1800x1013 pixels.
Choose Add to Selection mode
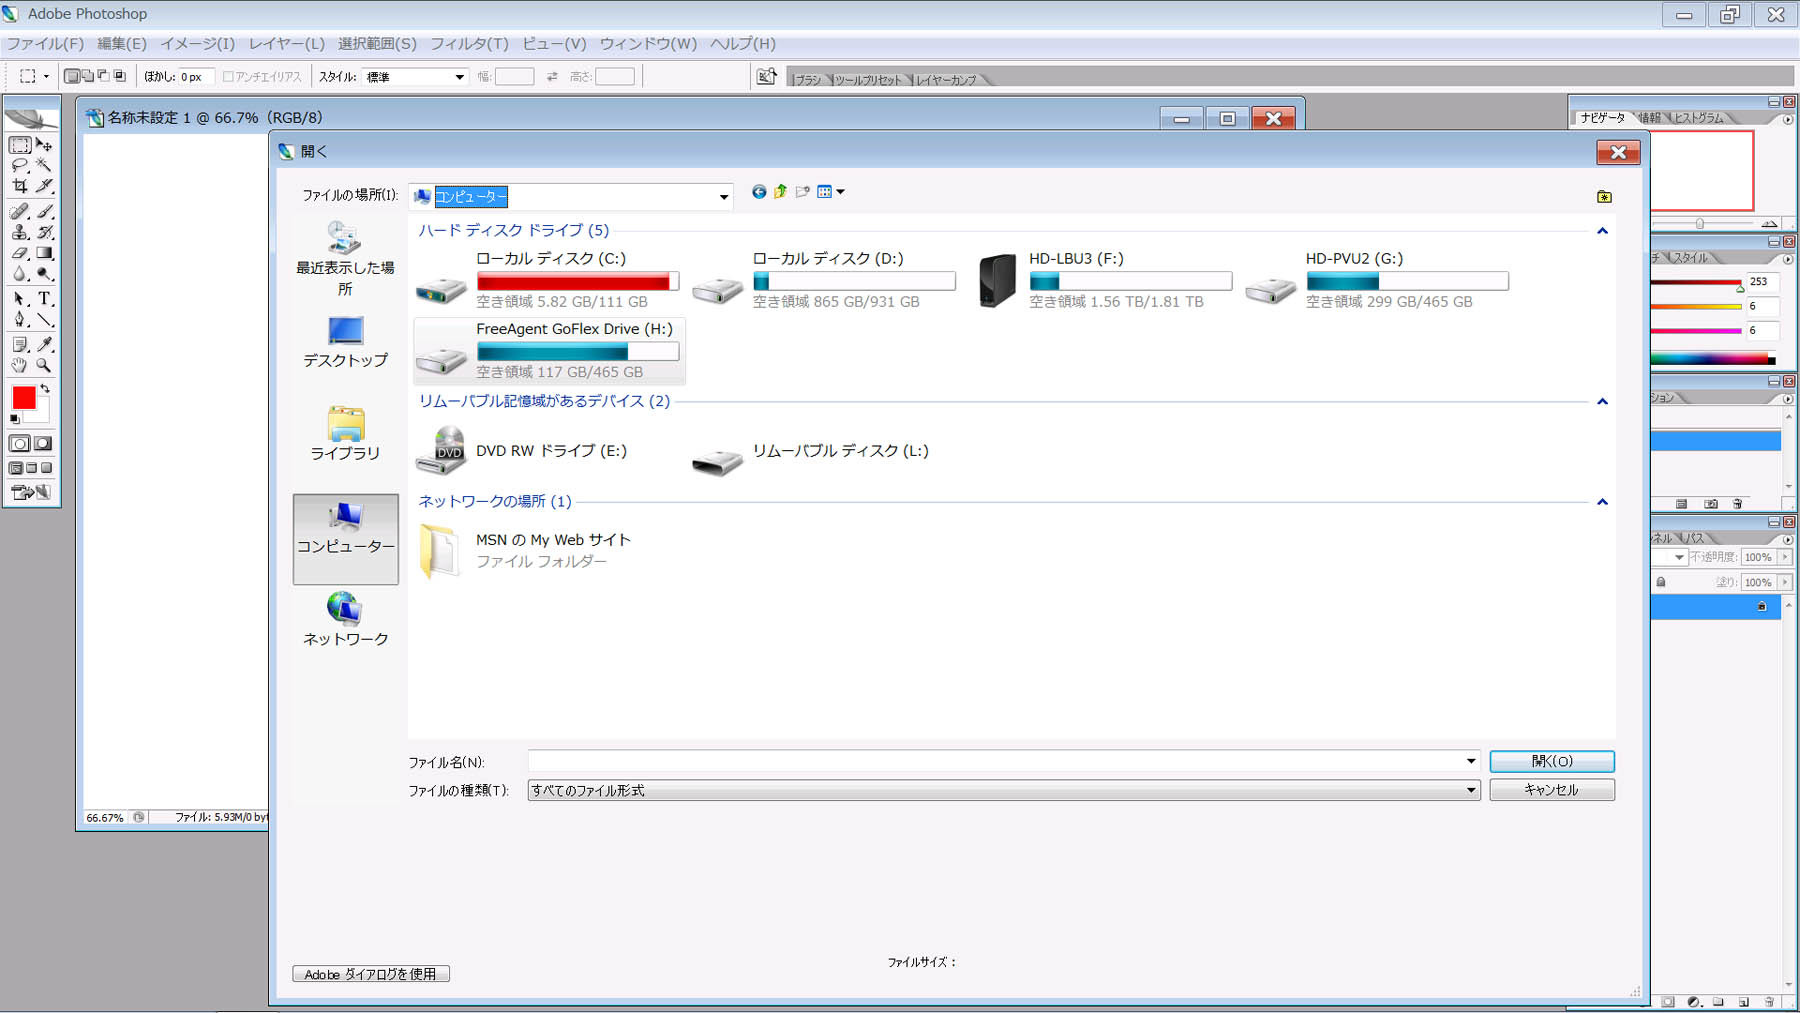(87, 76)
